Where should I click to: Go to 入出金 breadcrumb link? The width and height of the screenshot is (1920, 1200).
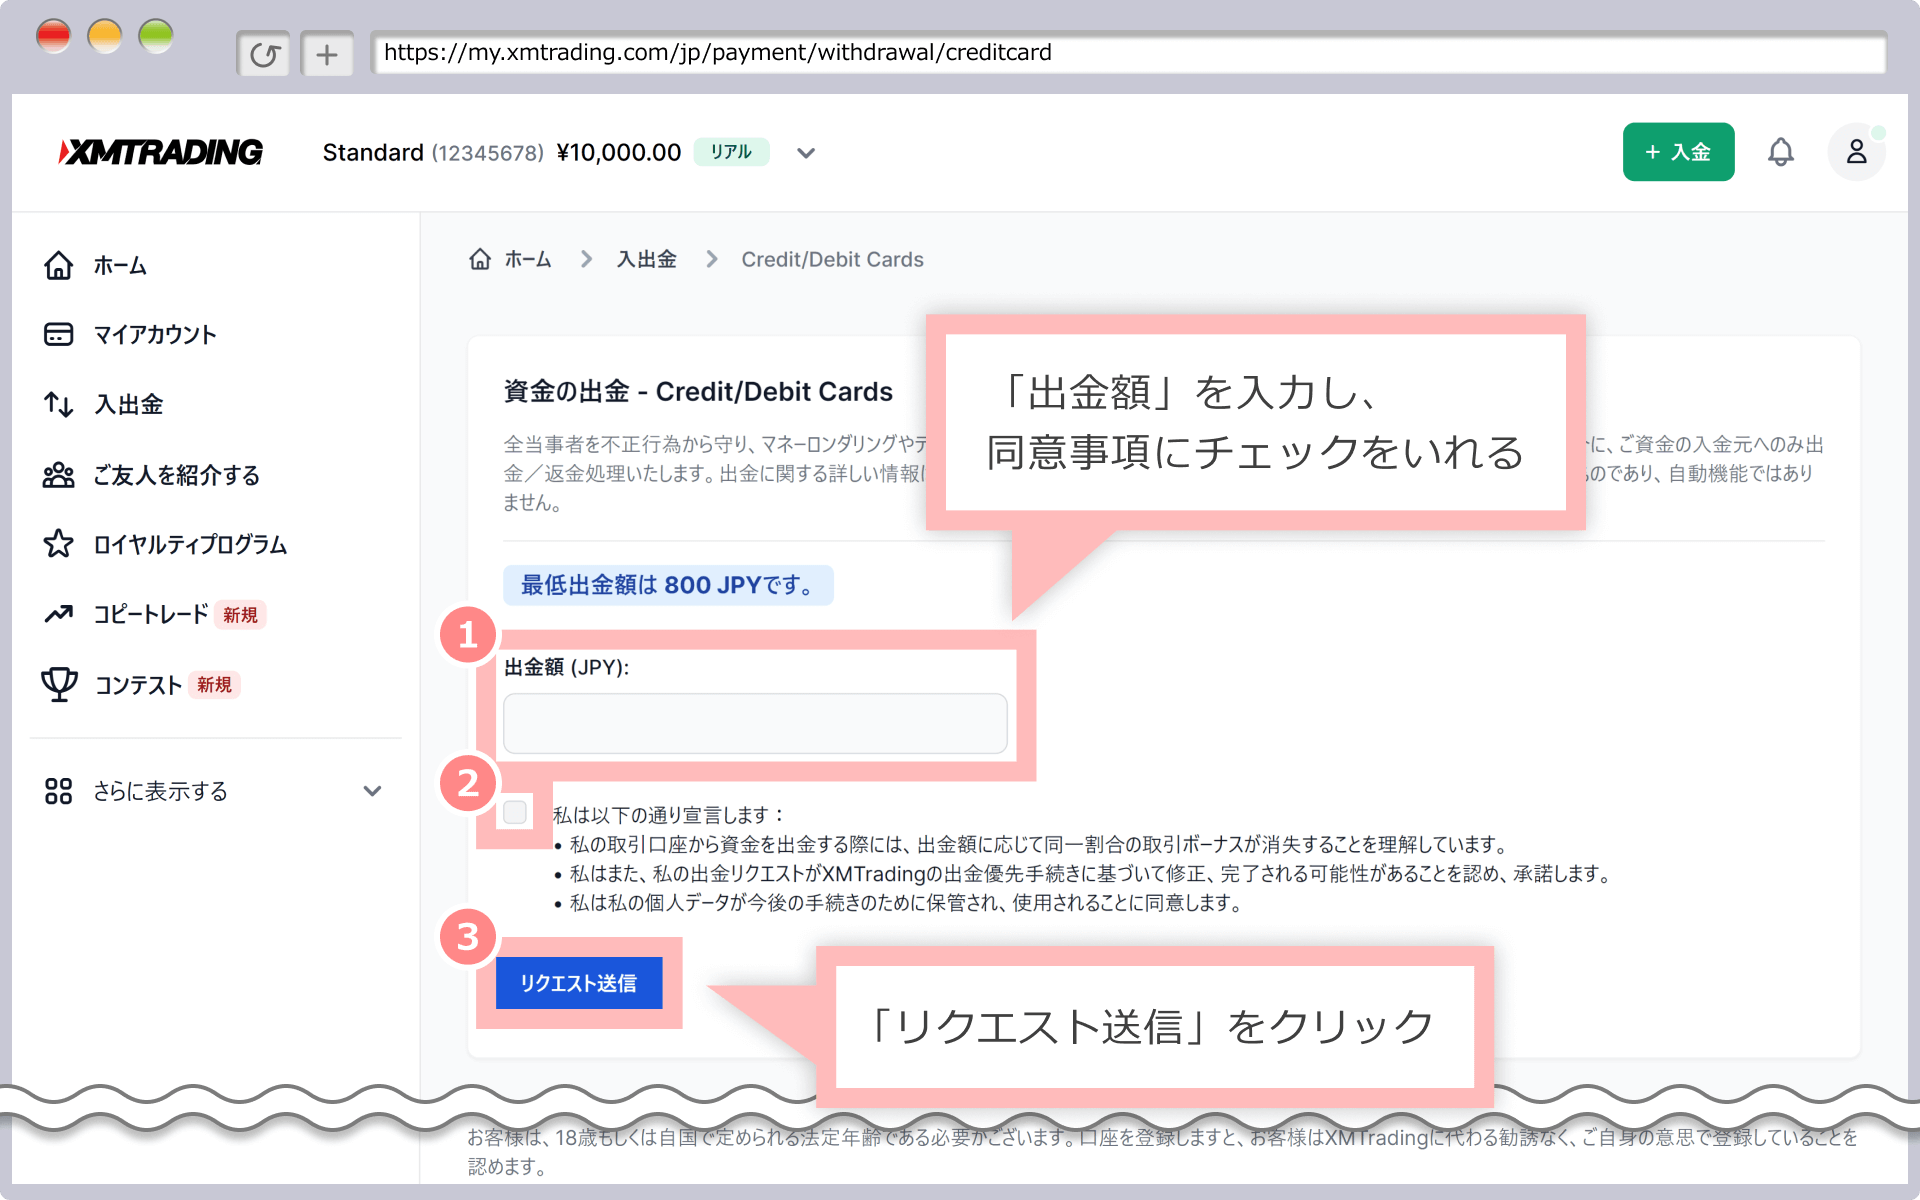pyautogui.click(x=646, y=260)
